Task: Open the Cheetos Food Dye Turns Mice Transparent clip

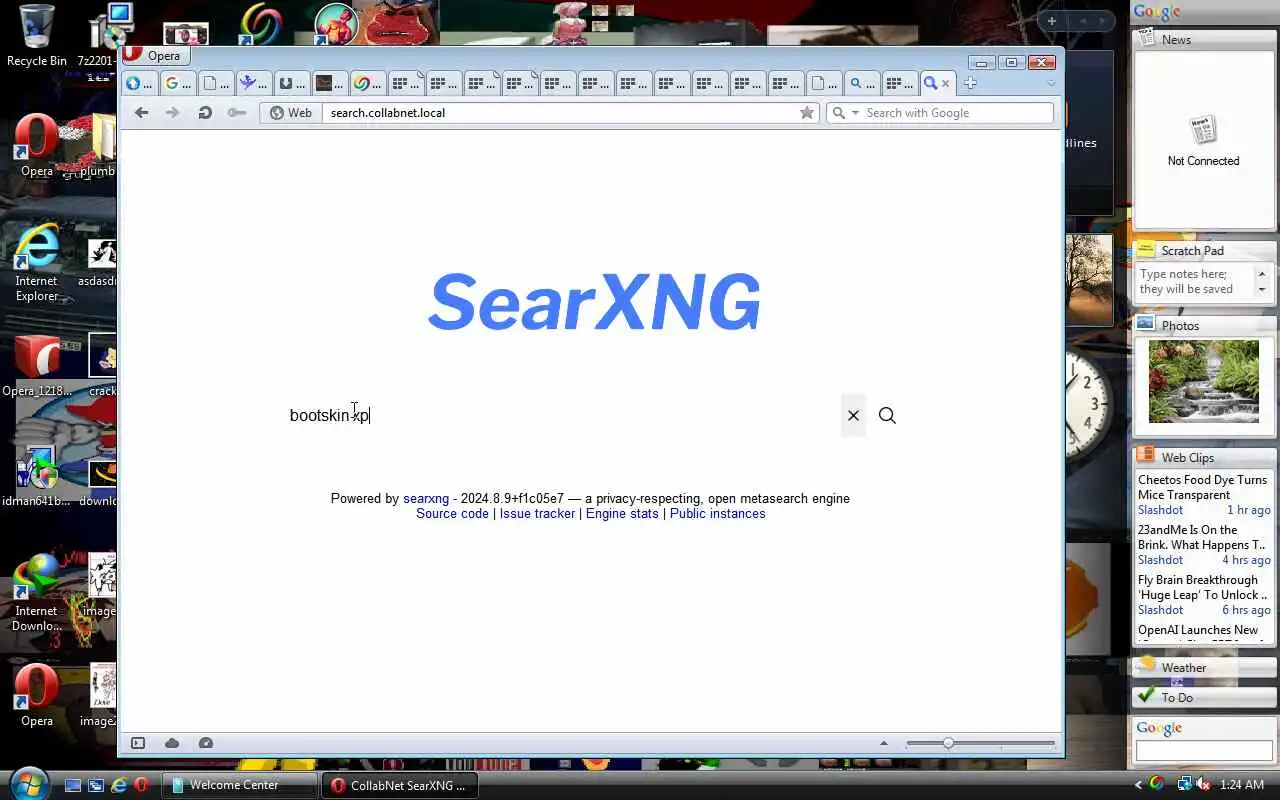Action: [x=1204, y=487]
